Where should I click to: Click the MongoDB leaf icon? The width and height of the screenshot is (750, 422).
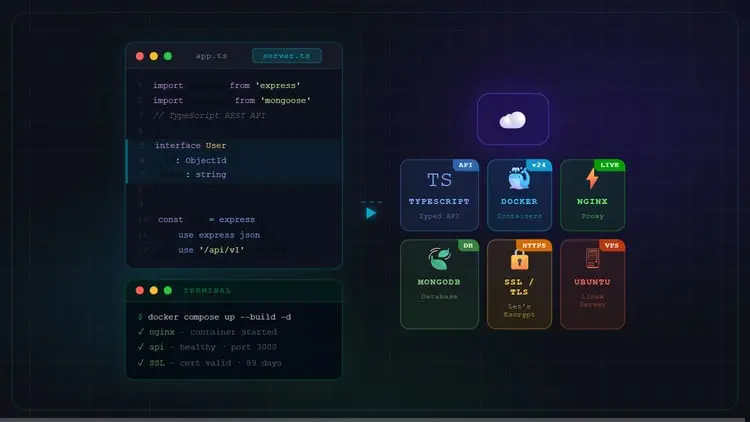(x=439, y=259)
